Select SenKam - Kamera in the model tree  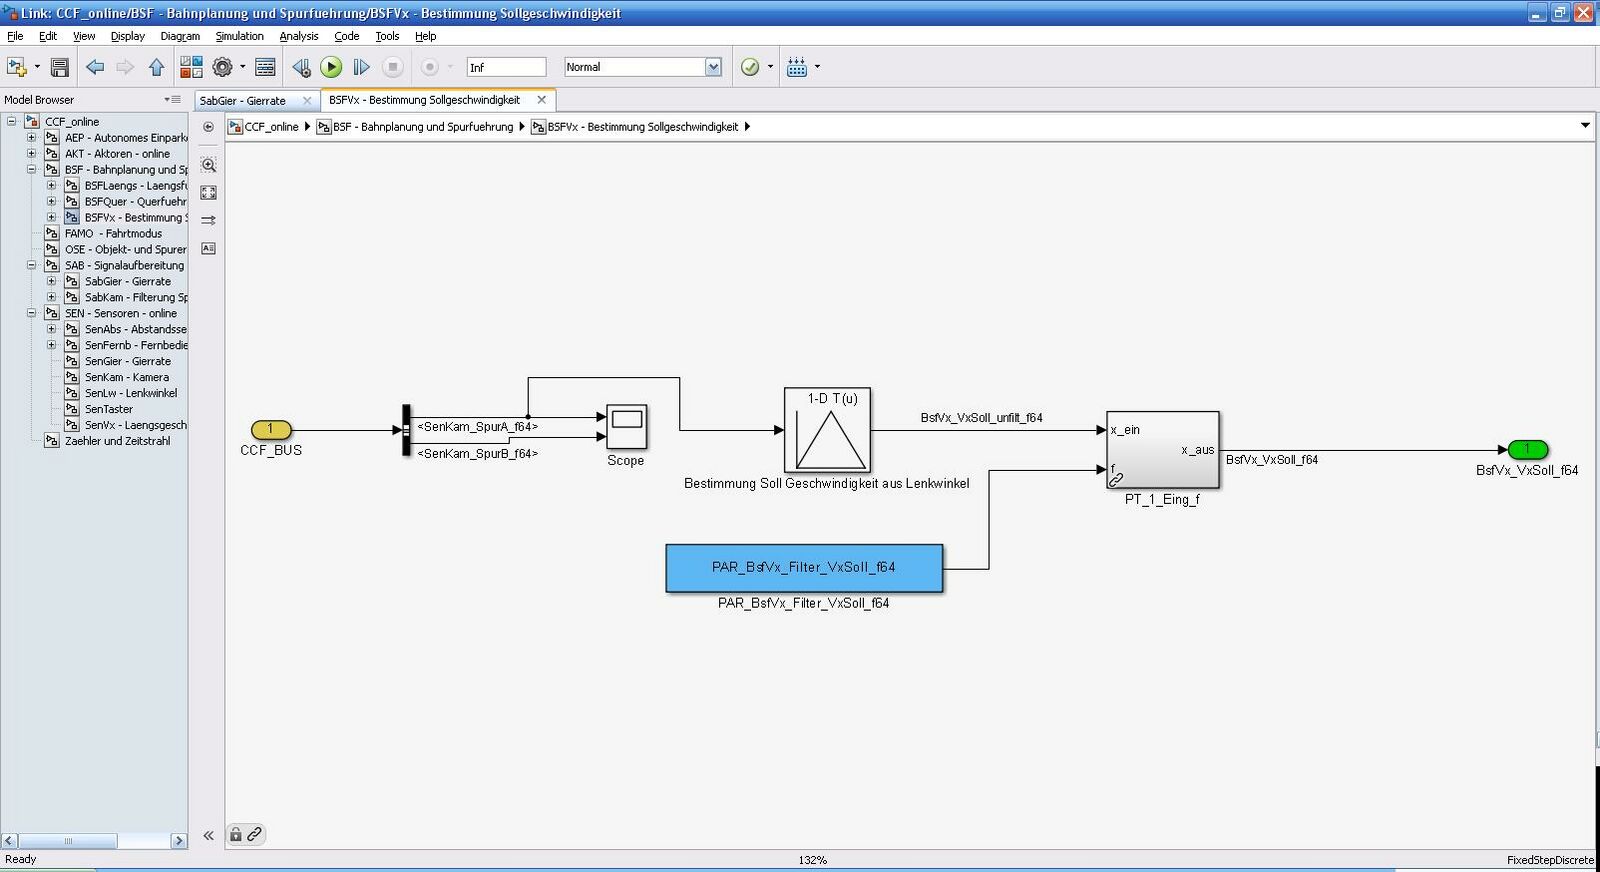coord(126,377)
